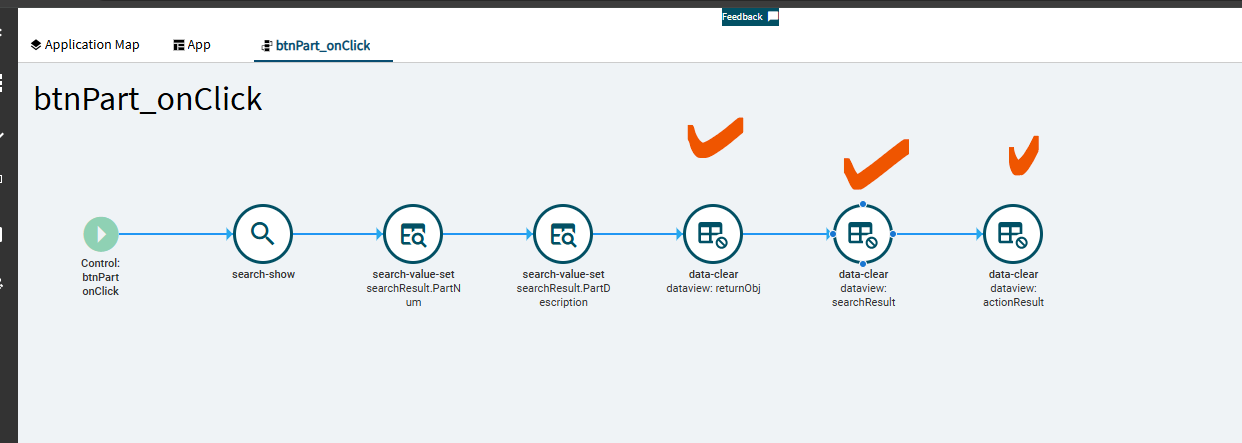Viewport: 1242px width, 443px height.
Task: Click the green Control btnPart onClick start node
Action: coord(101,234)
